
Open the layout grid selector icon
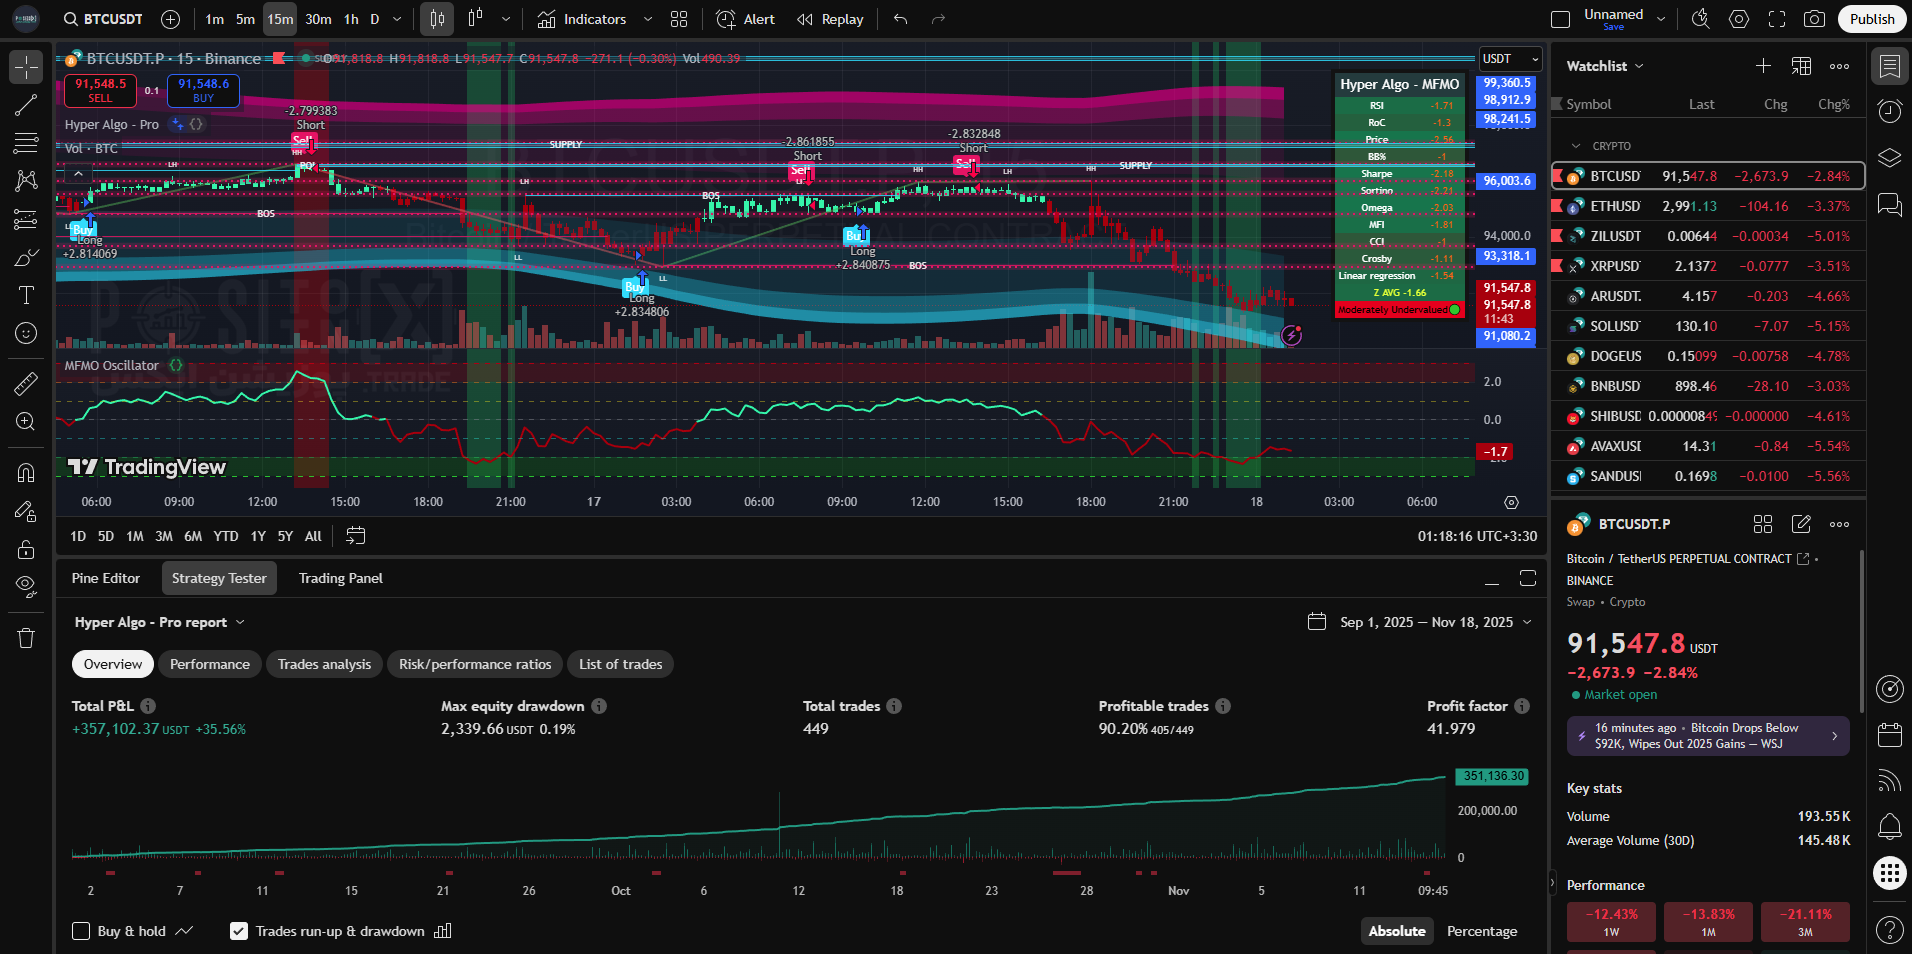pos(679,19)
